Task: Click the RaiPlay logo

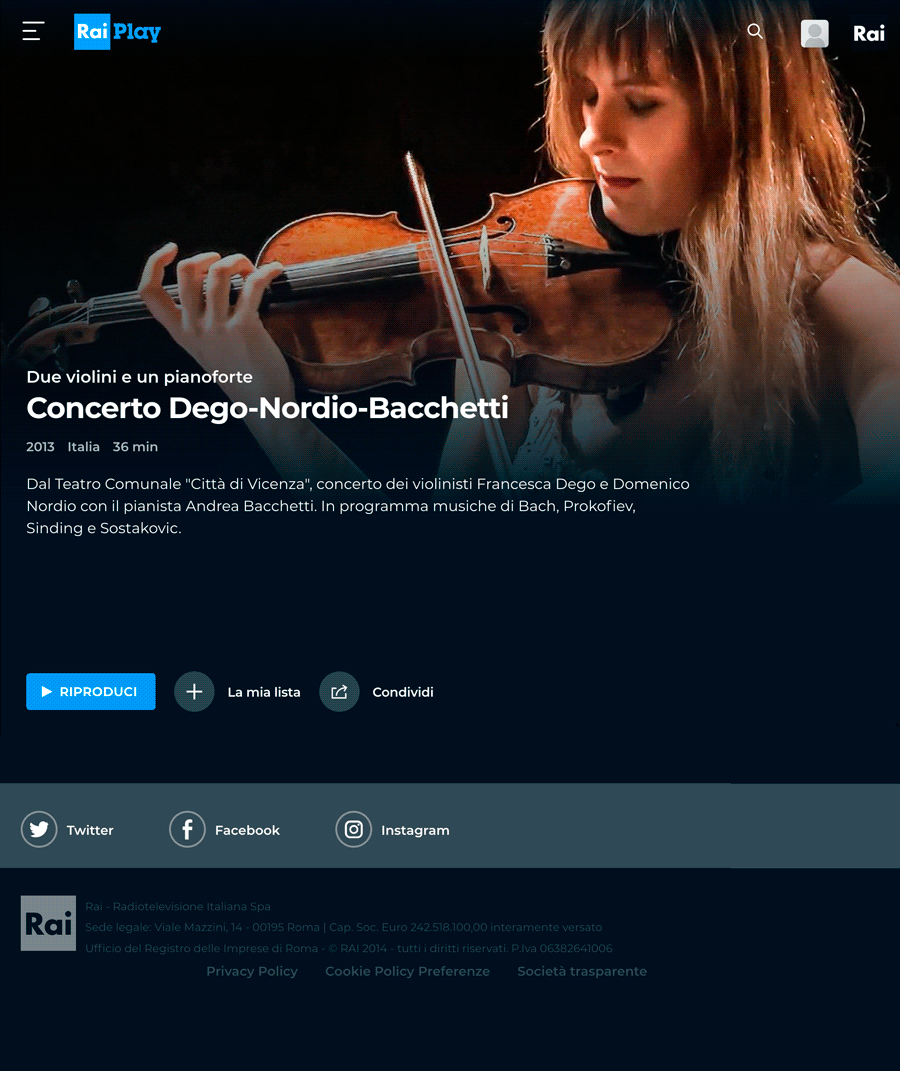Action: pyautogui.click(x=117, y=32)
